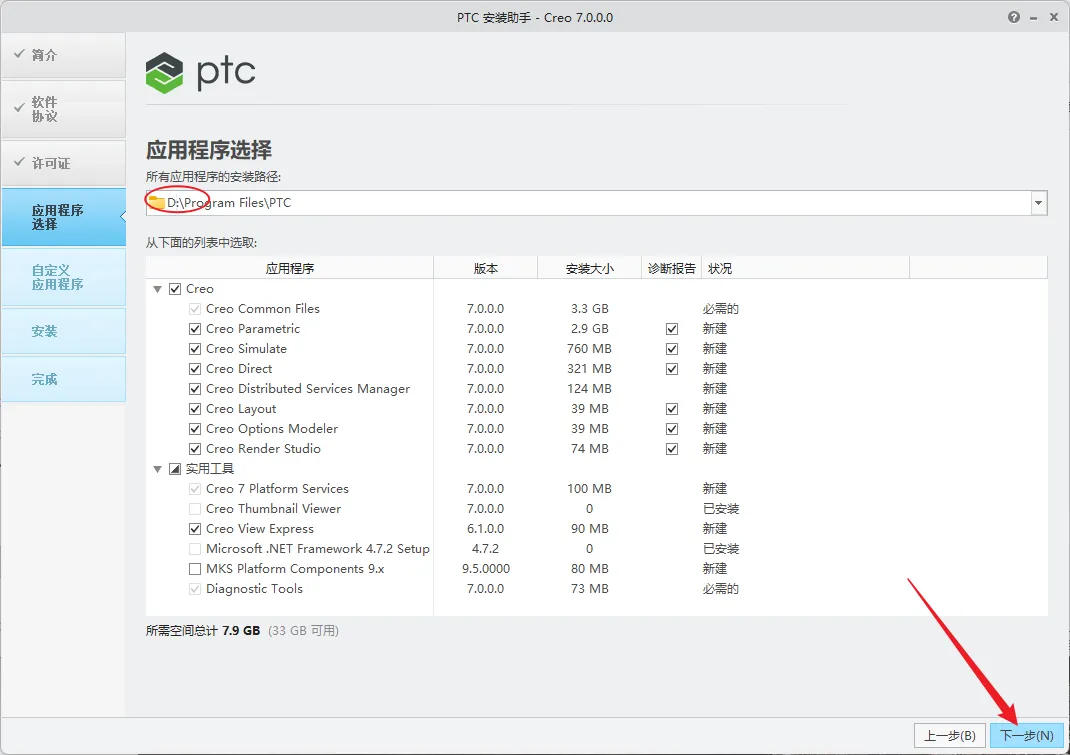Go to the 许可证 step
Screen dimensions: 1070x755
(x=63, y=163)
